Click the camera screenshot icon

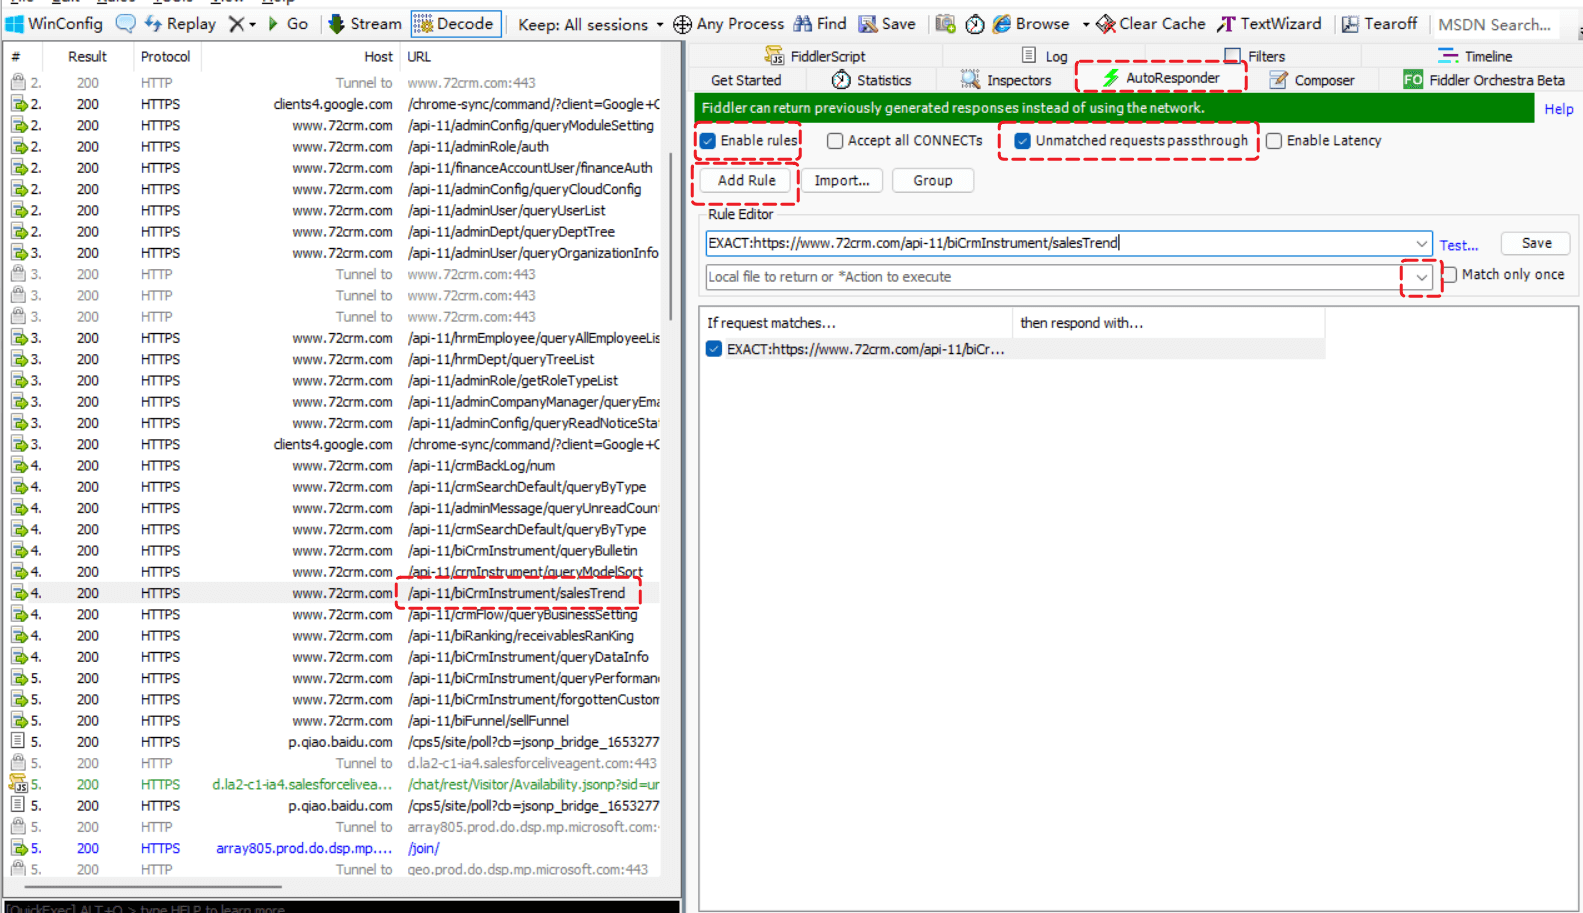tap(945, 24)
